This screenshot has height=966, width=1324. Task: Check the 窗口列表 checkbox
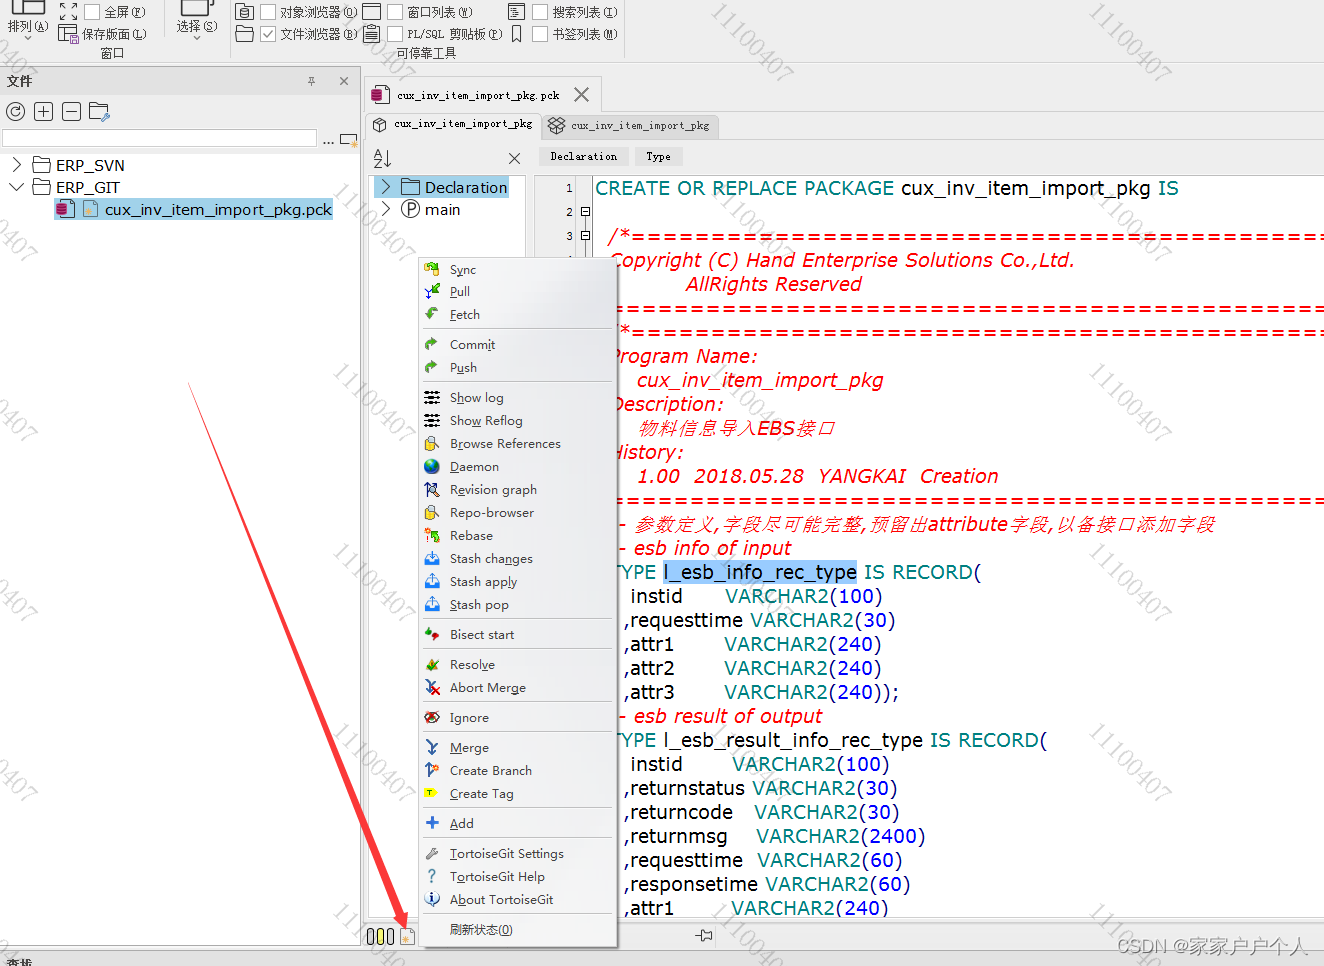[395, 11]
